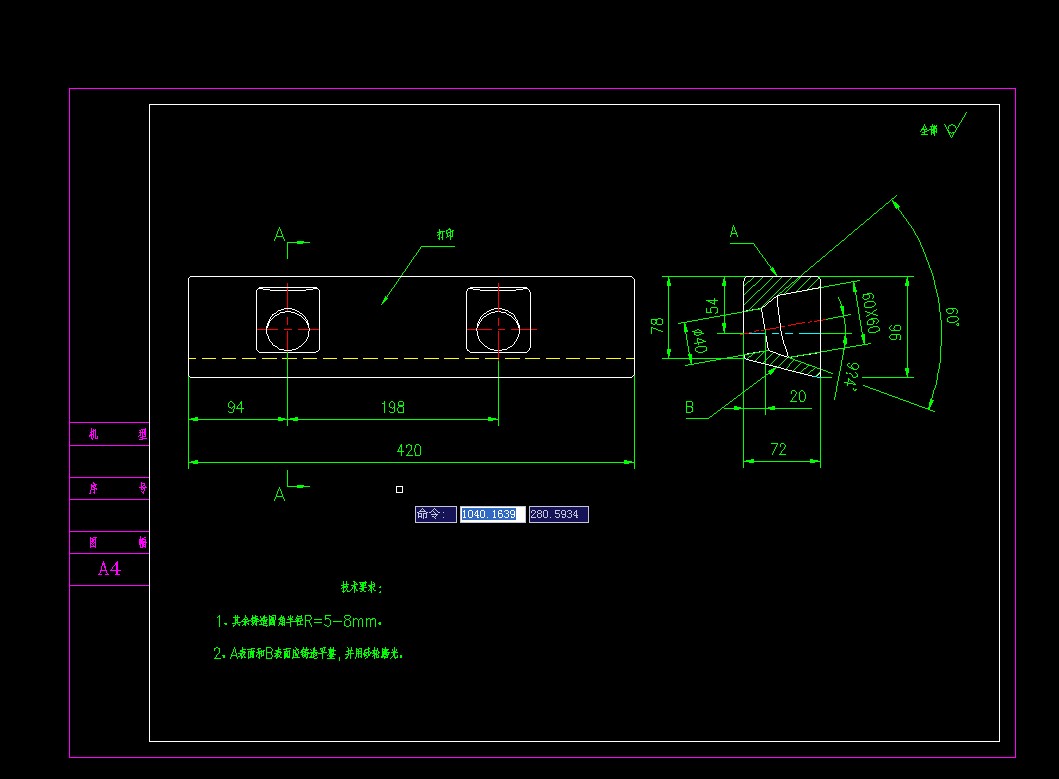This screenshot has width=1059, height=779.
Task: Select the coordinate field showing 1040.1639
Action: 491,513
